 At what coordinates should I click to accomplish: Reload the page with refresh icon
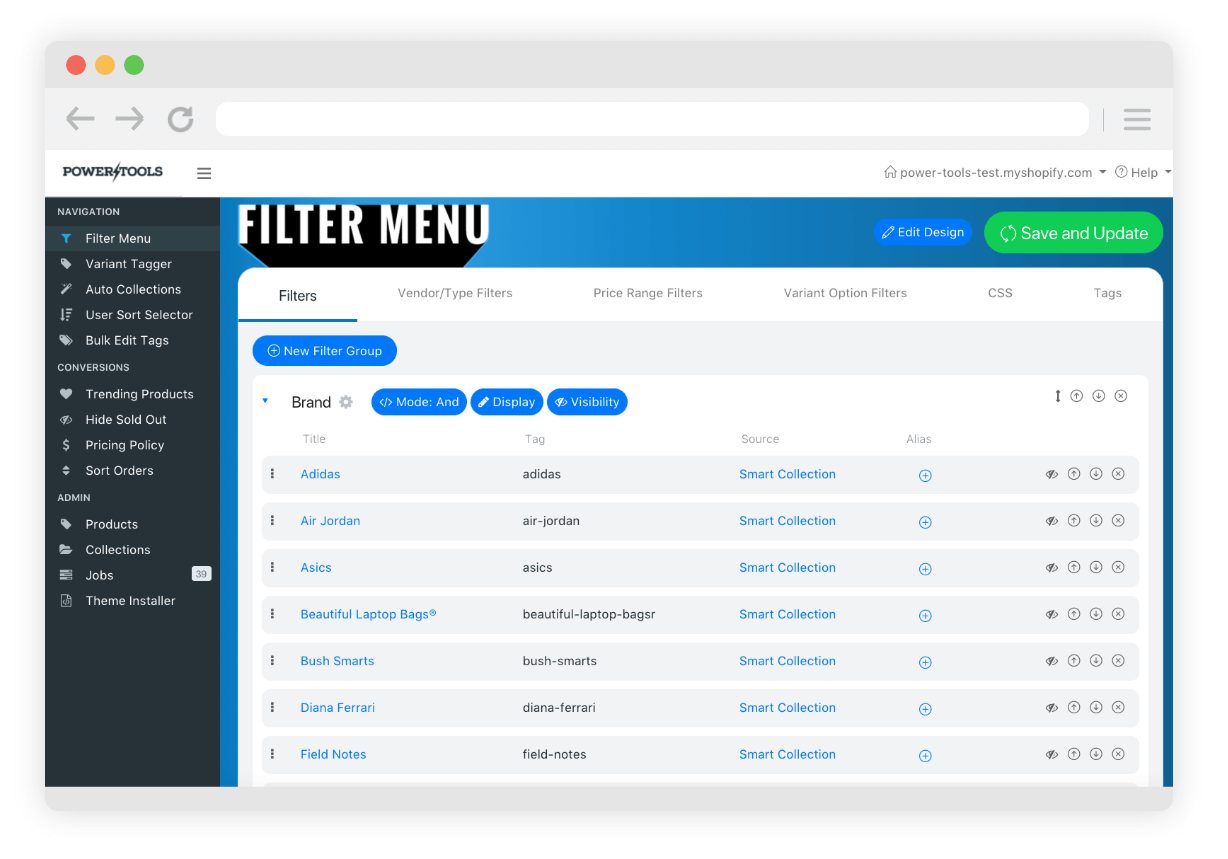click(181, 120)
